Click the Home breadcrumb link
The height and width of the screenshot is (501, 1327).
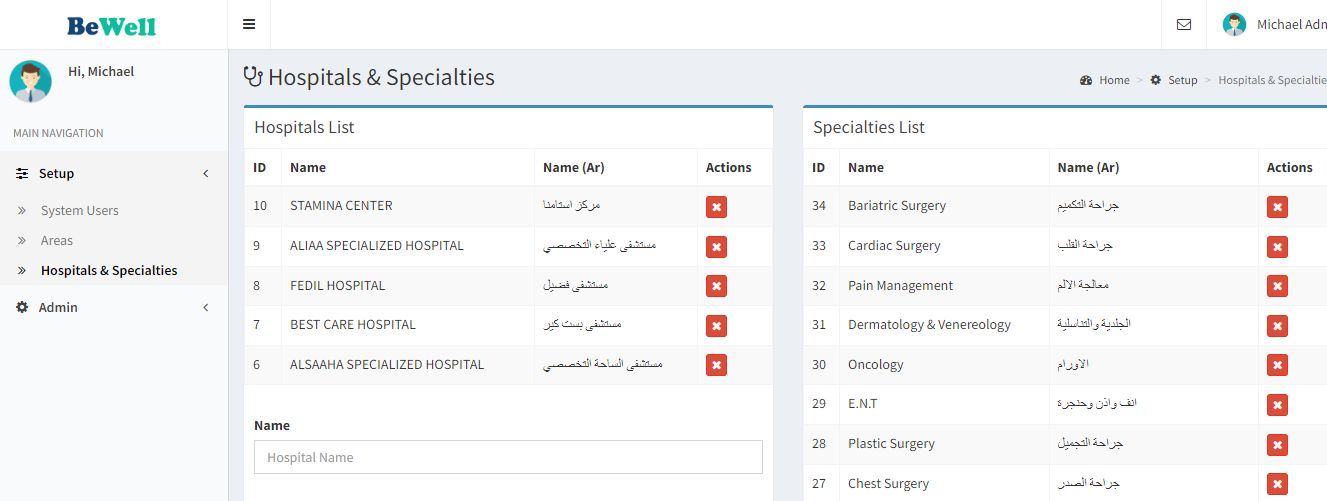[1113, 80]
